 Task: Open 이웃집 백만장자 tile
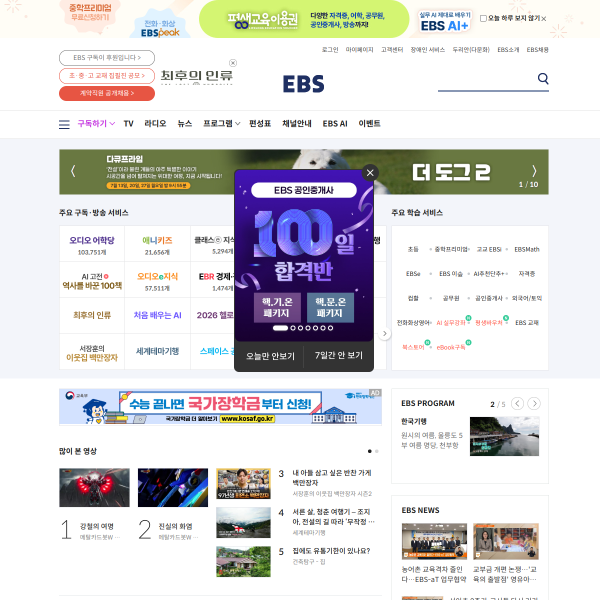coord(92,352)
